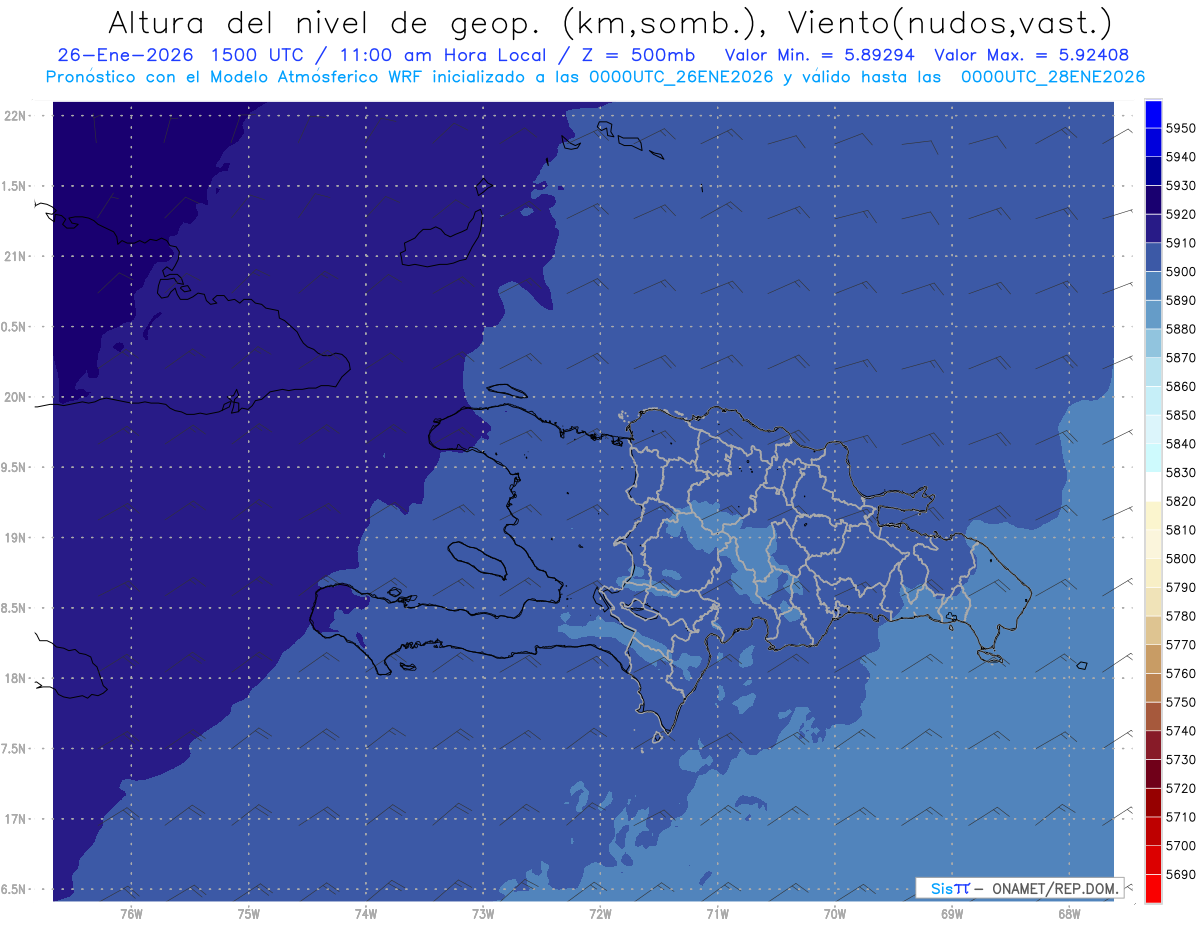The width and height of the screenshot is (1200, 927).
Task: Select the valid-until time '0000UTC_28ENE2026'
Action: (1053, 77)
